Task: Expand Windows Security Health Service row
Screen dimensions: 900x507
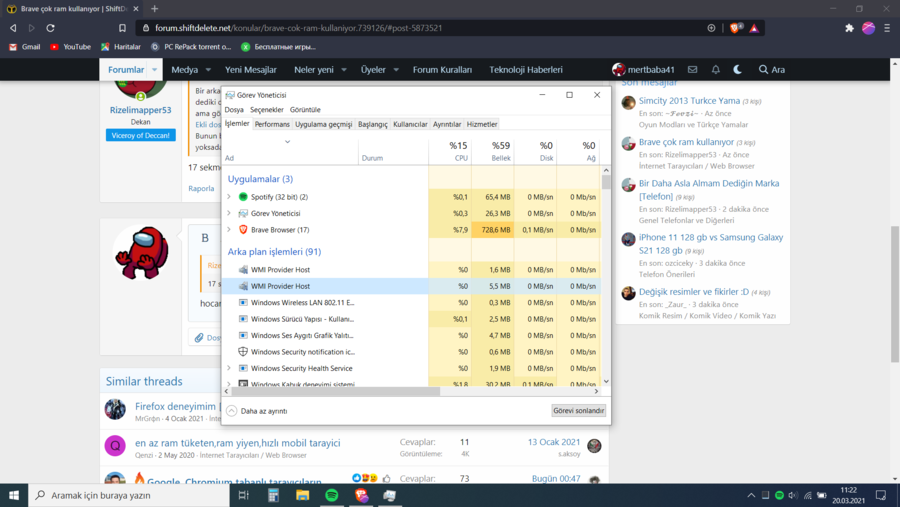Action: [229, 368]
